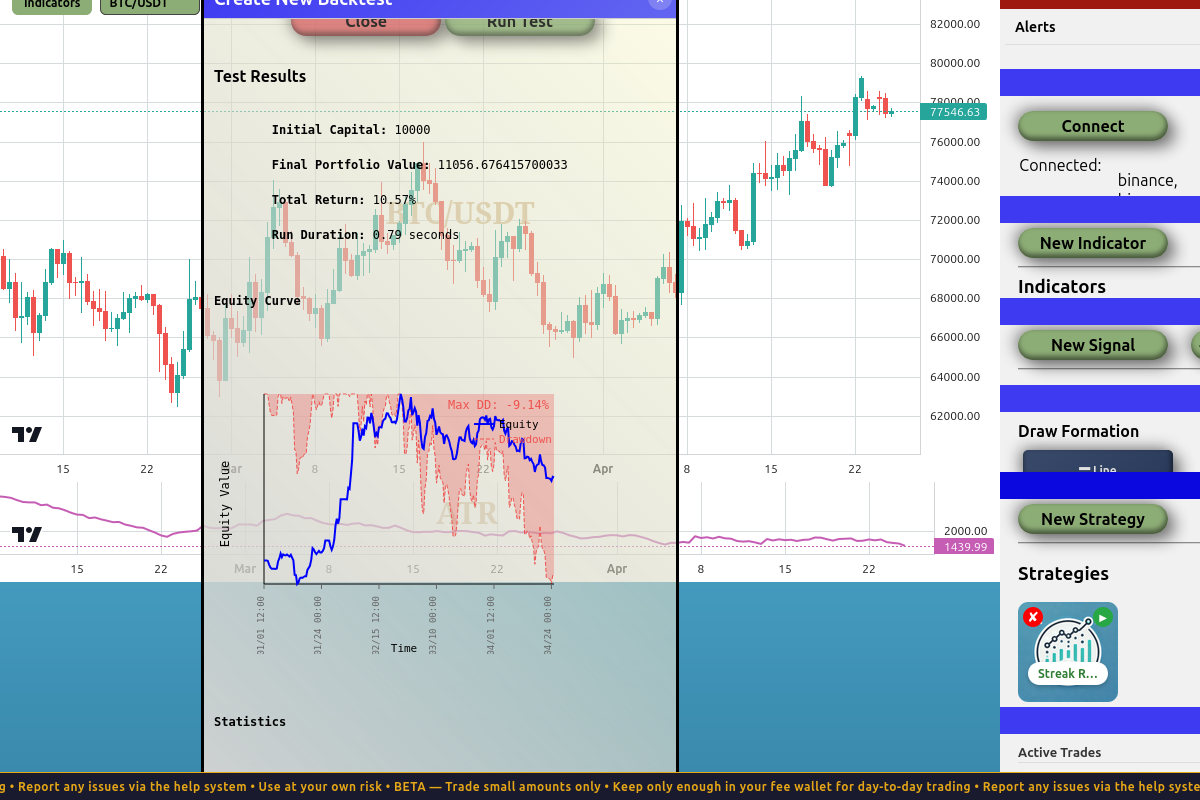Screen dimensions: 1200x800
Task: Click the New Indicator button
Action: [1093, 243]
